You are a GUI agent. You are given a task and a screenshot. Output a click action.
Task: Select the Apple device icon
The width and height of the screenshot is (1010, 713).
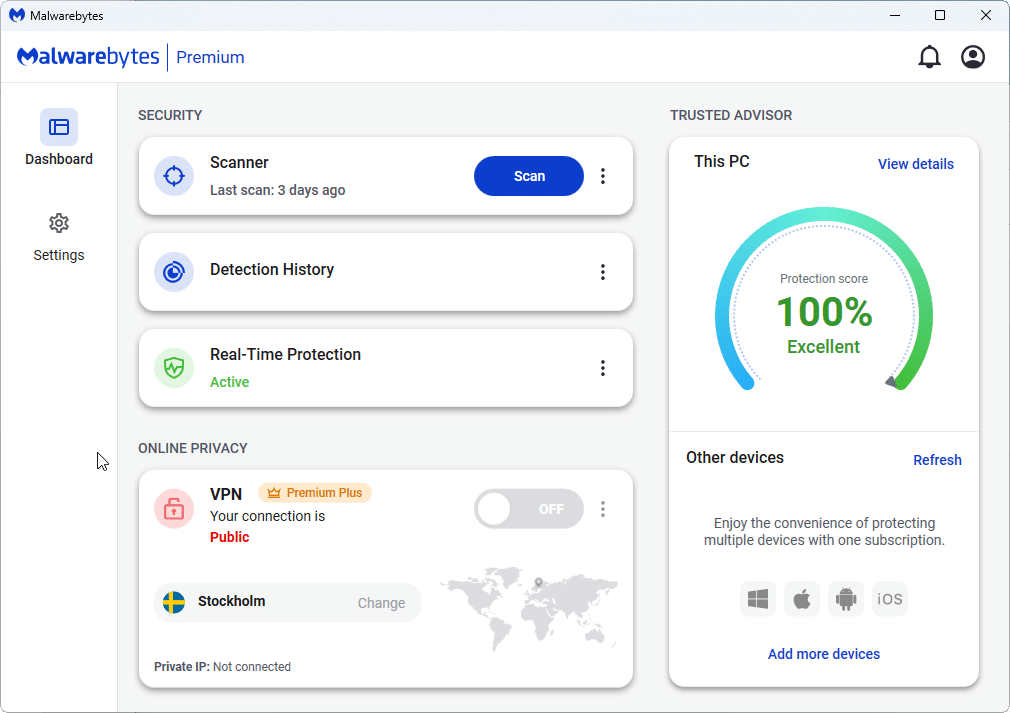pos(801,599)
